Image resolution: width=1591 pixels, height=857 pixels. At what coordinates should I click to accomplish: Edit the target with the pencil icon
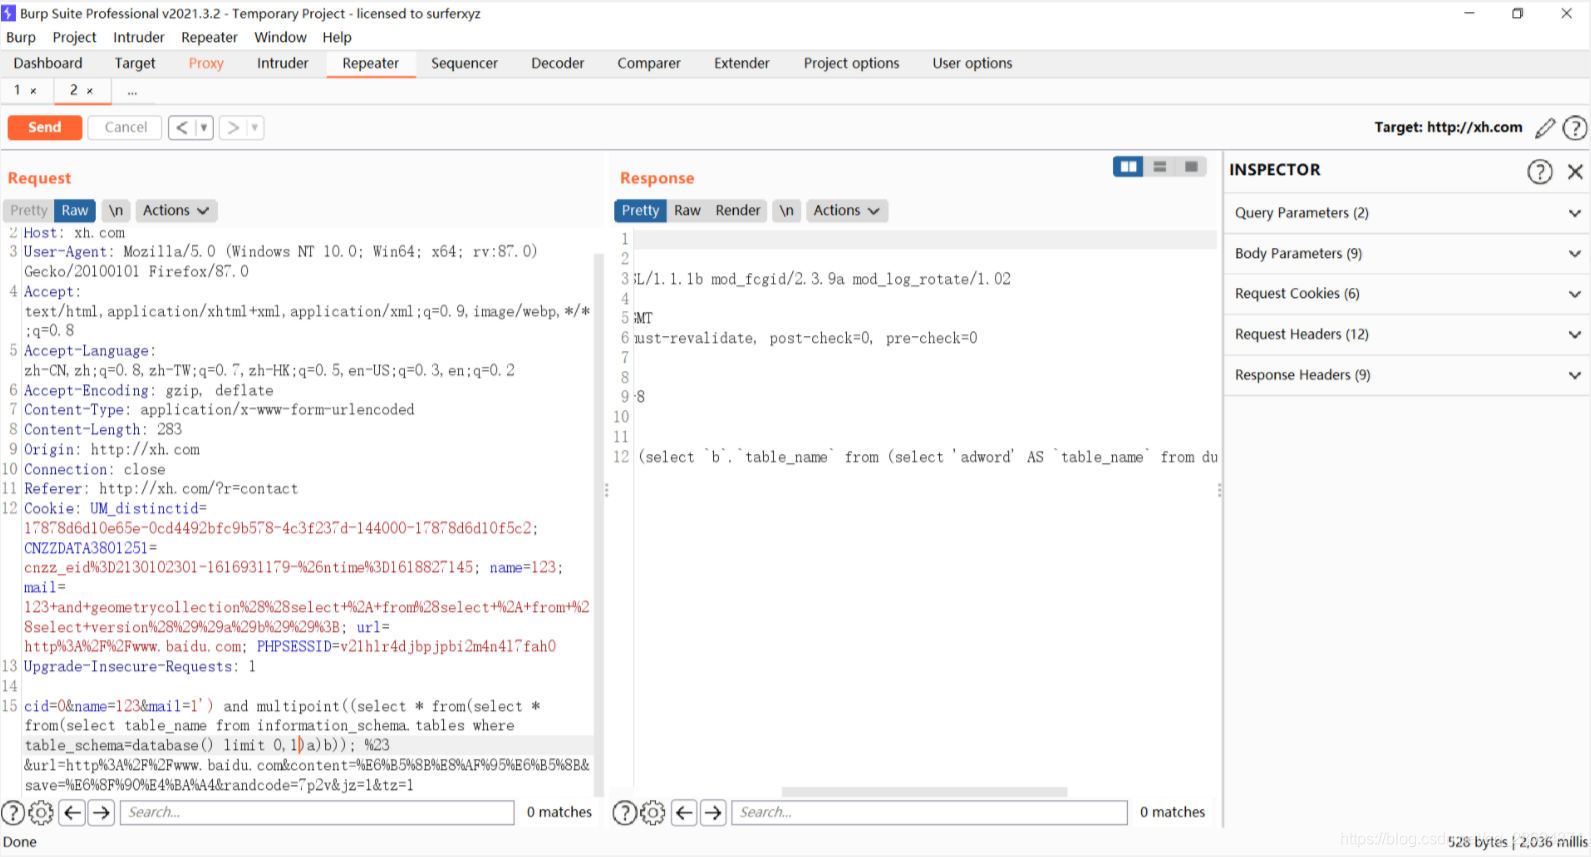[x=1545, y=128]
